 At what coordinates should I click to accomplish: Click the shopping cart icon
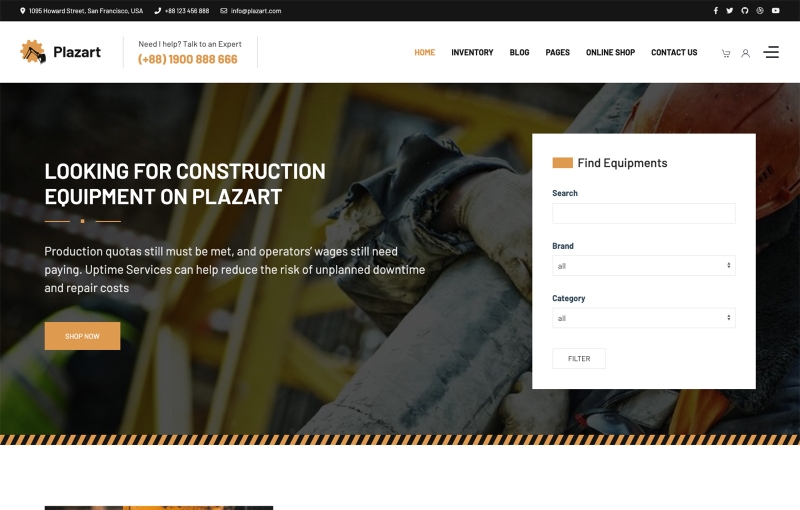click(x=726, y=53)
